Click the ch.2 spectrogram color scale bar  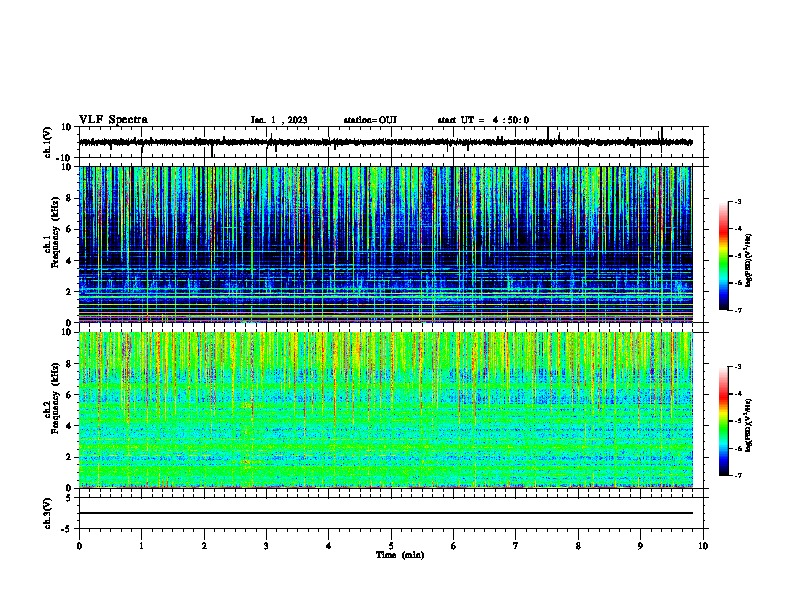723,421
